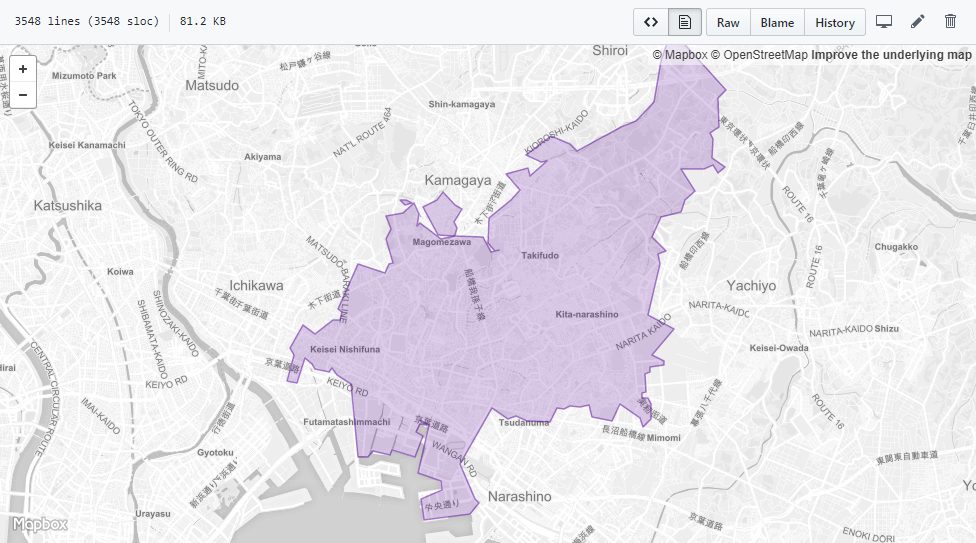
Task: Click the Narashino city label
Action: 520,497
